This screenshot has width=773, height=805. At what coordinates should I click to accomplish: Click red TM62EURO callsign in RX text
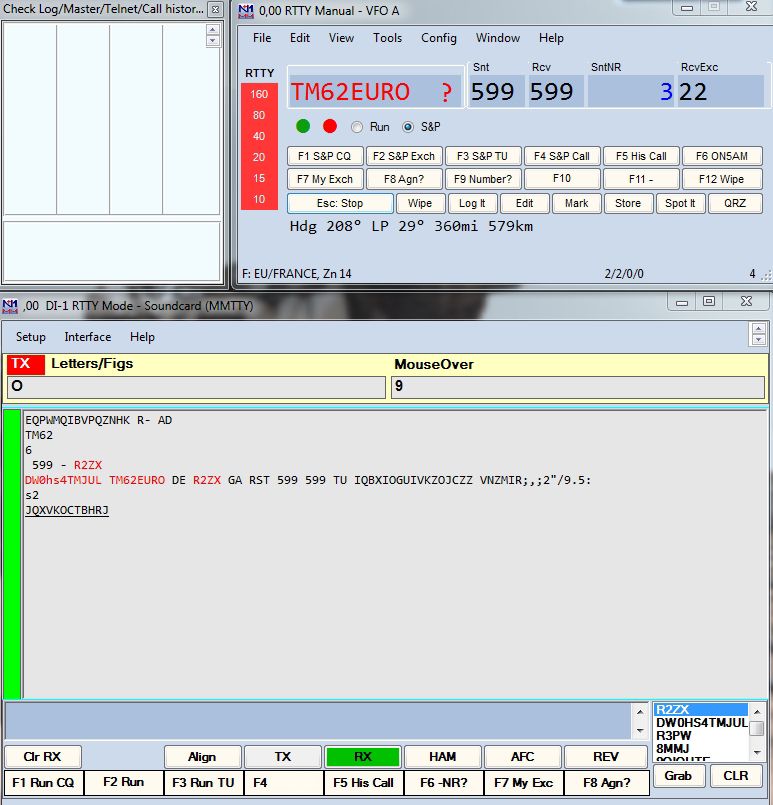[137, 480]
